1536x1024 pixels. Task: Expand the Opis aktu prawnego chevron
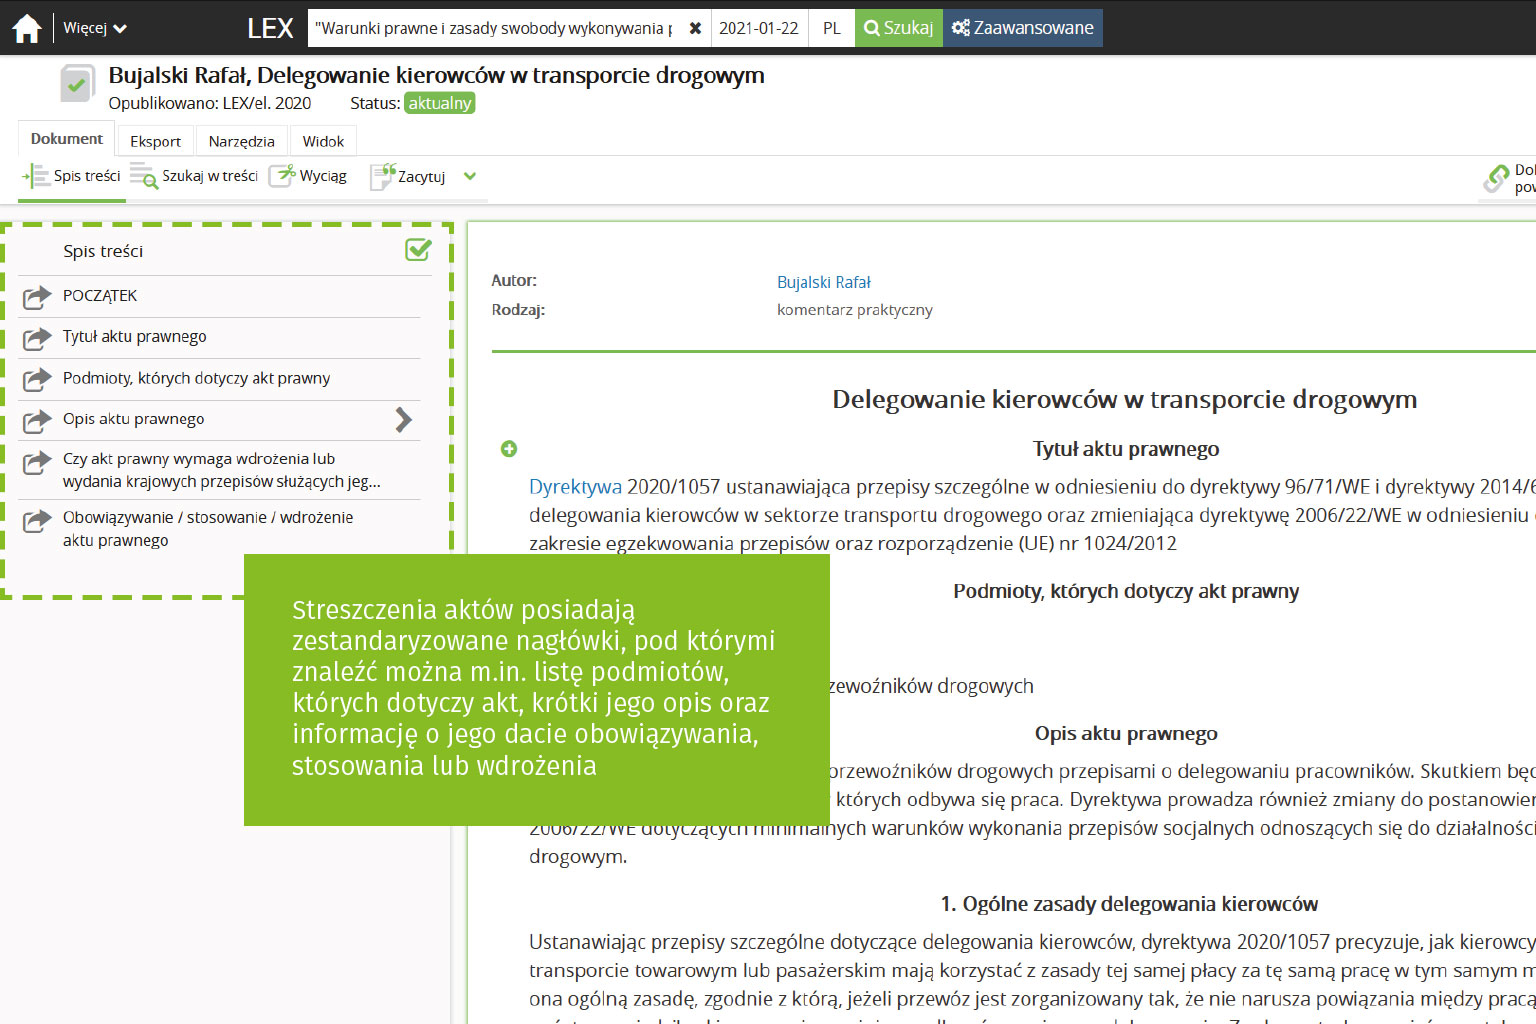coord(403,419)
